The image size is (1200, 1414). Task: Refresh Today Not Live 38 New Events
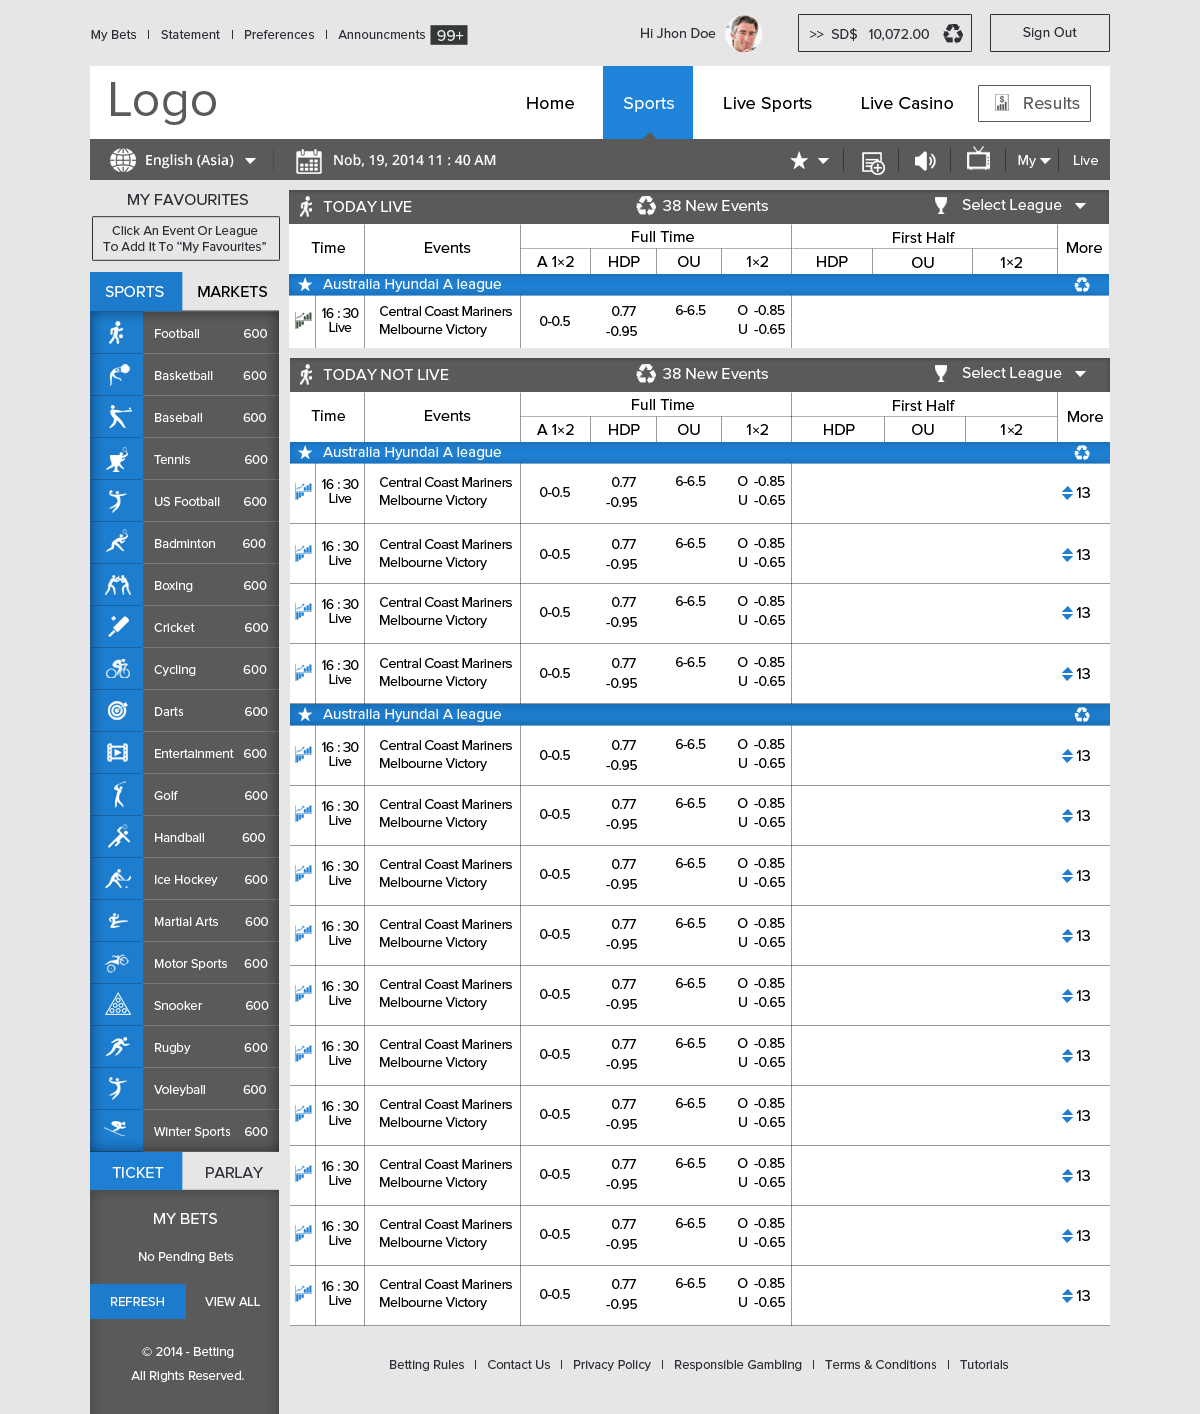pyautogui.click(x=646, y=374)
